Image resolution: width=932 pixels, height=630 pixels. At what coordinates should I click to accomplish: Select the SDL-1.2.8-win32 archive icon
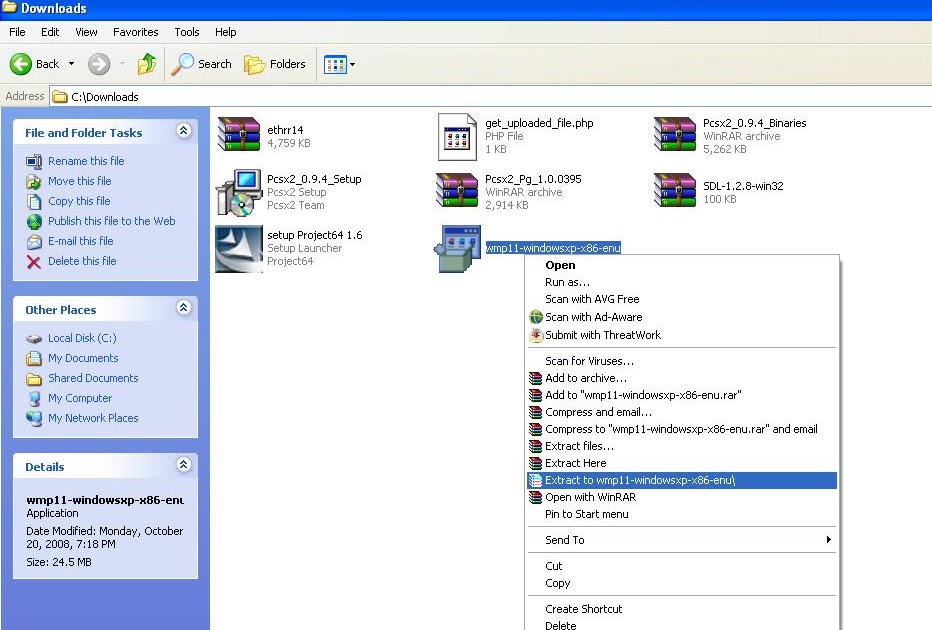click(x=675, y=190)
